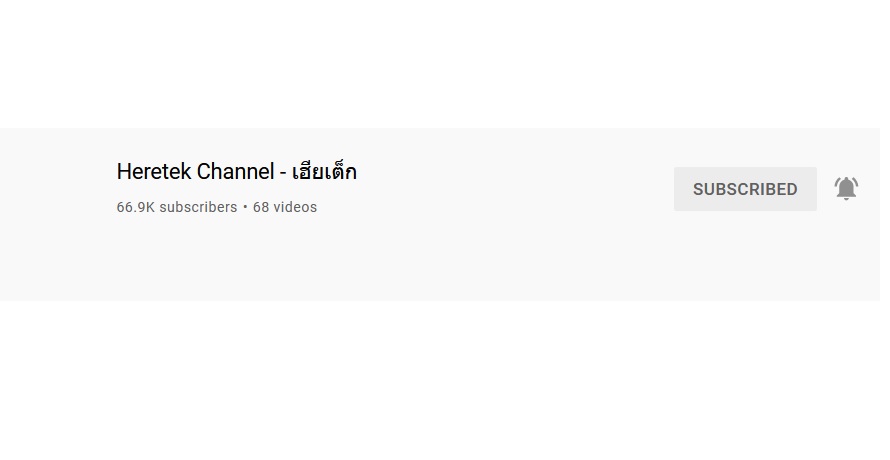Click the notification bell icon
The height and width of the screenshot is (460, 890).
click(846, 189)
